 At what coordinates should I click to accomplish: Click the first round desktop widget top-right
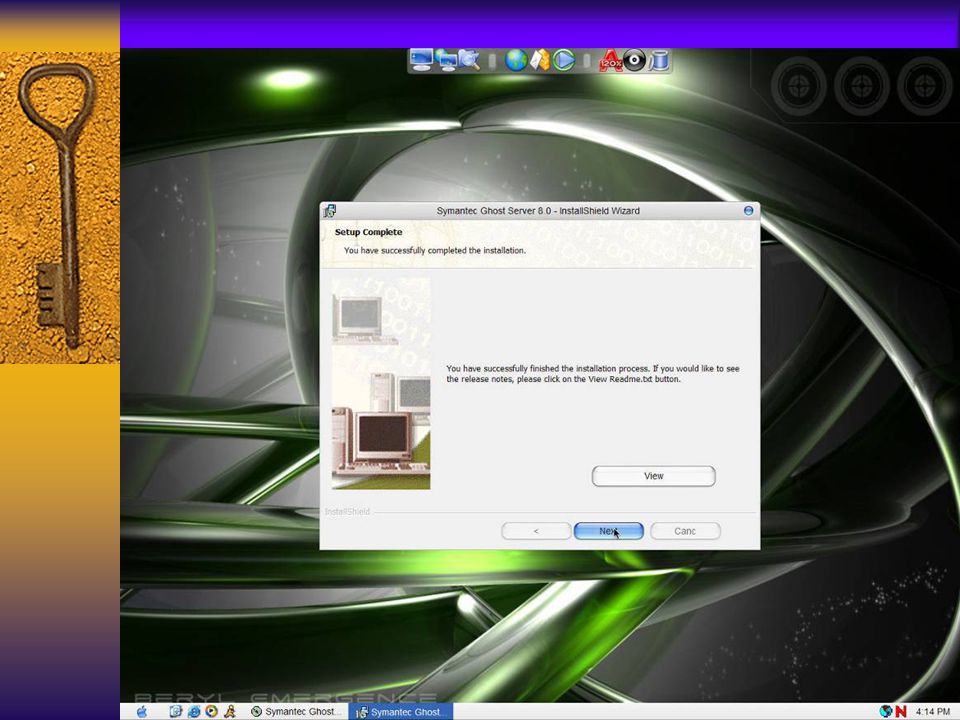pyautogui.click(x=798, y=86)
